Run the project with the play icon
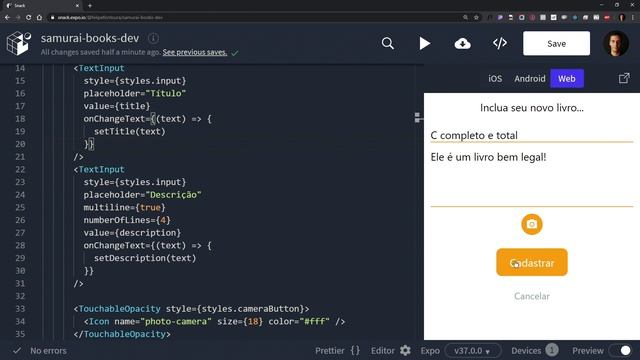Image resolution: width=640 pixels, height=360 pixels. click(424, 43)
